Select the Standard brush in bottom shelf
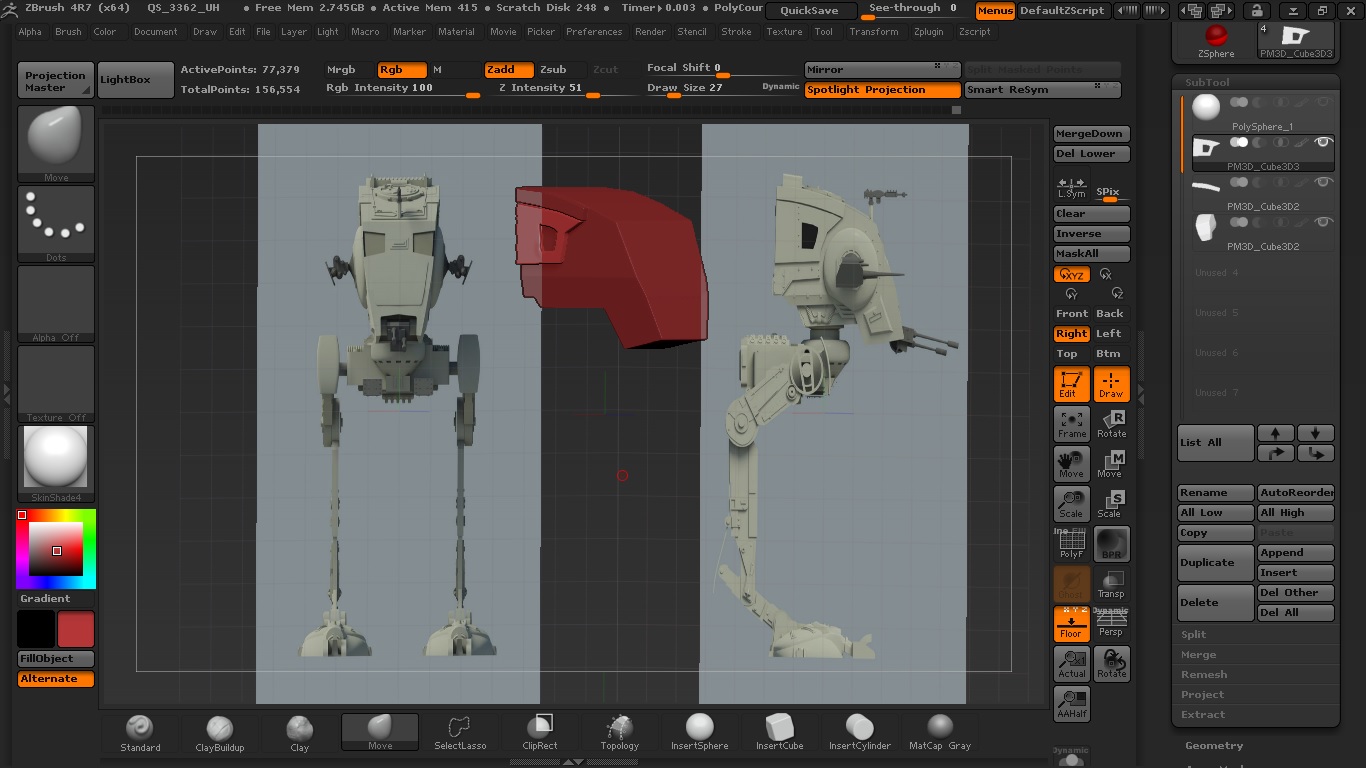 140,733
